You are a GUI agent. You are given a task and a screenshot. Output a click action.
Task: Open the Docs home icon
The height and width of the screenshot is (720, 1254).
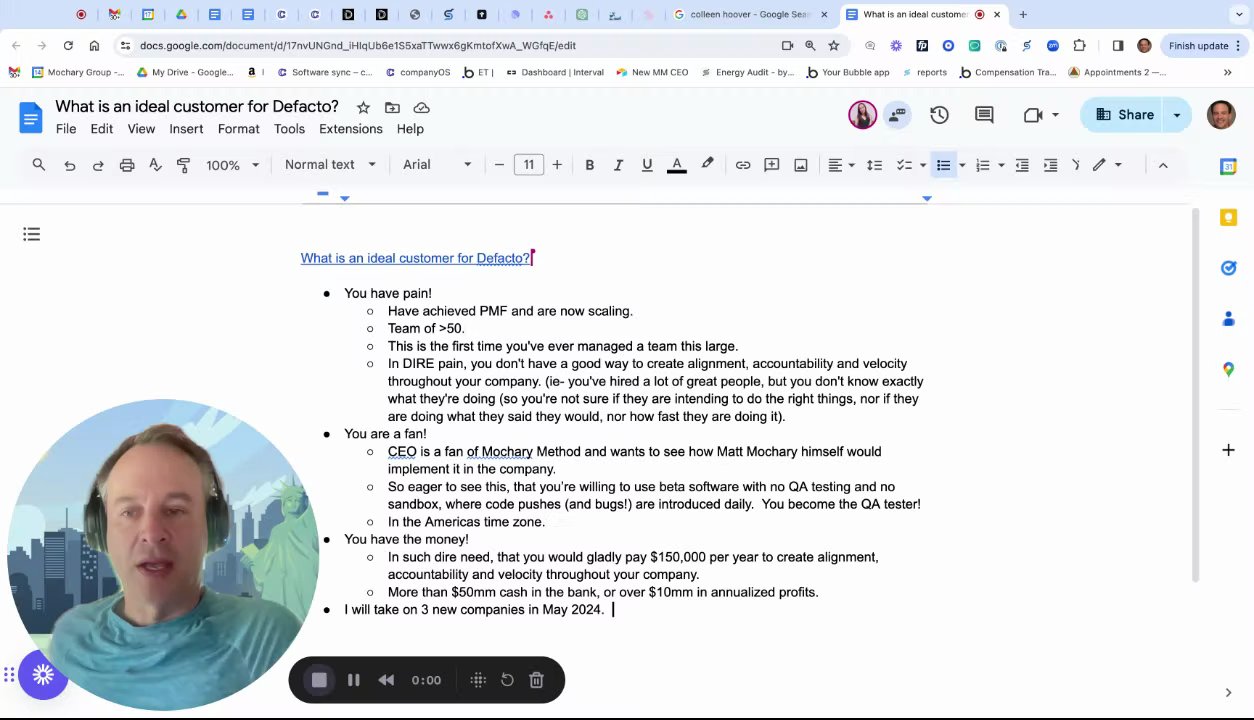pos(30,116)
